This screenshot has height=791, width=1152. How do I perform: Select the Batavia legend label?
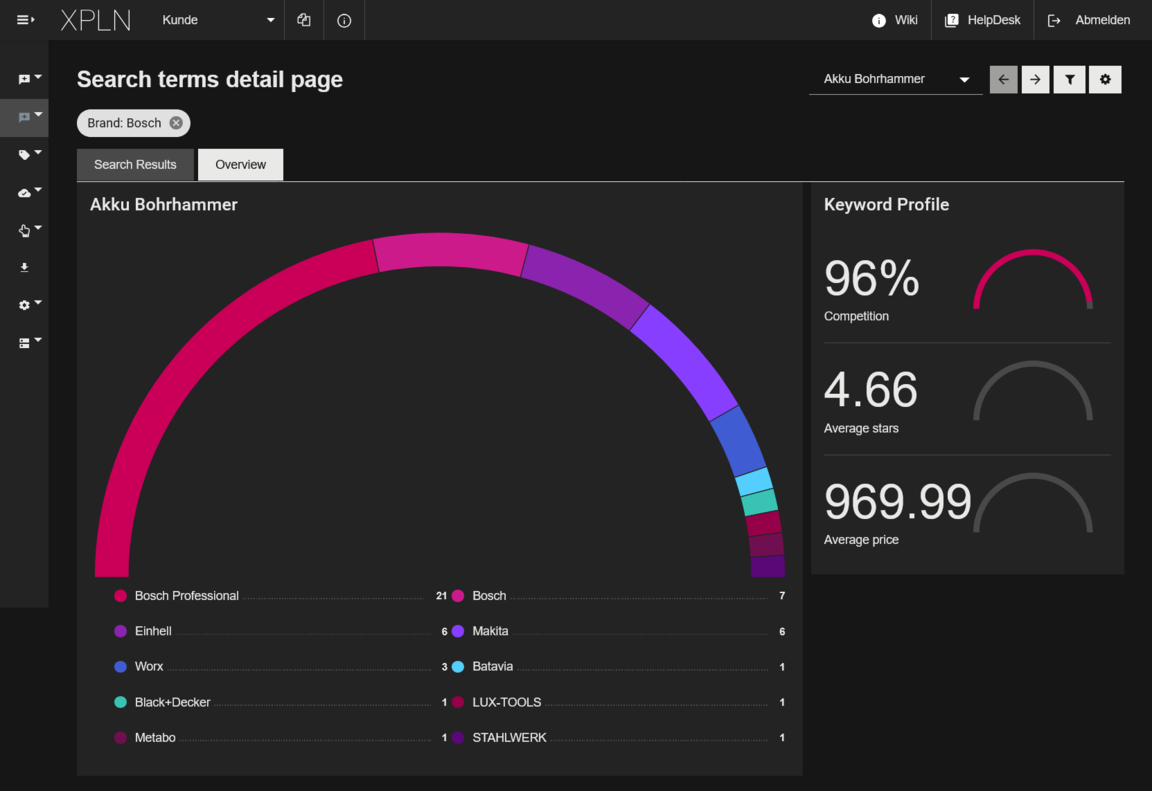(x=492, y=667)
